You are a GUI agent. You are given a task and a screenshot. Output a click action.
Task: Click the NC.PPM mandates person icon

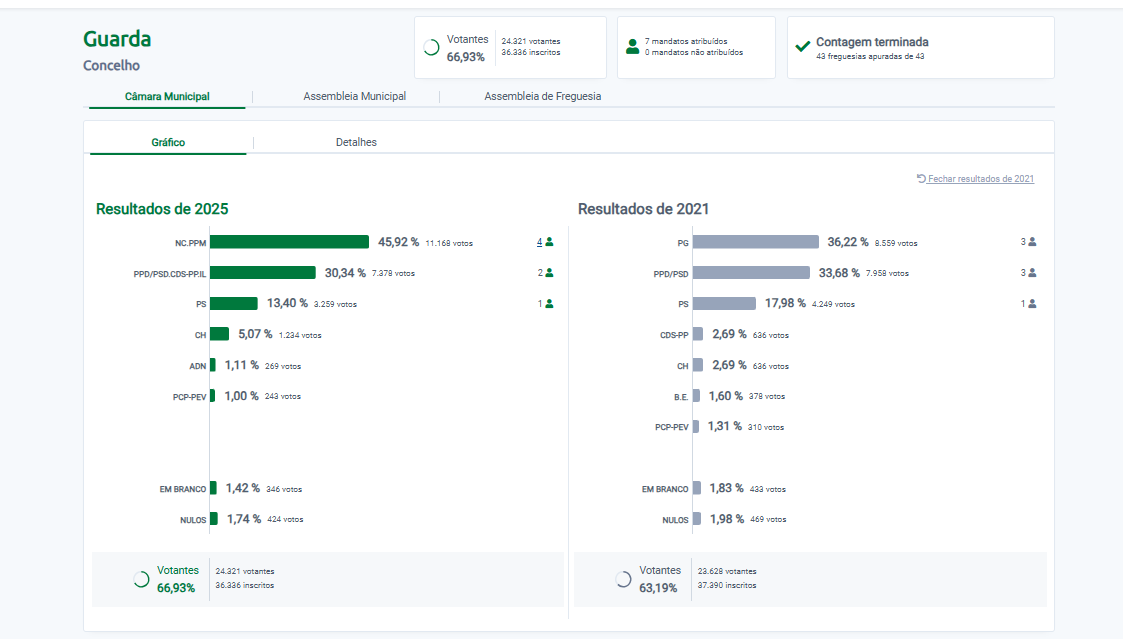tap(549, 242)
